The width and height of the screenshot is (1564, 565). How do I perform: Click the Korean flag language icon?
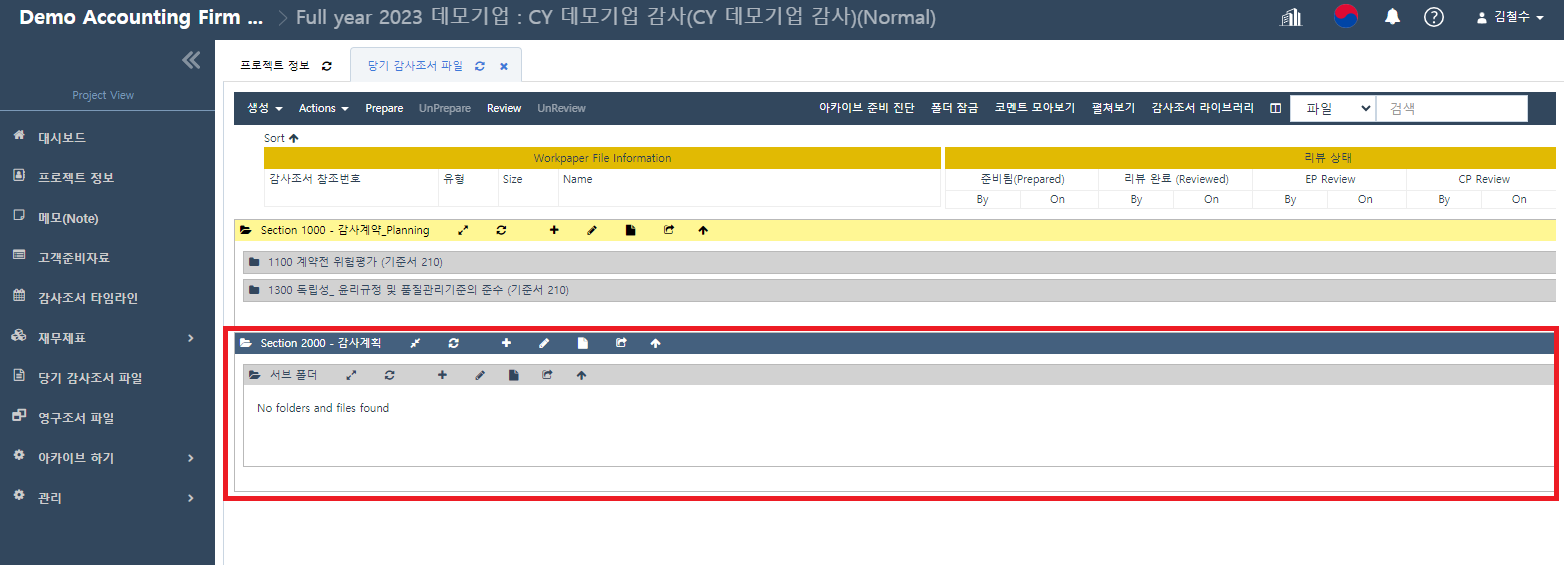pos(1346,17)
